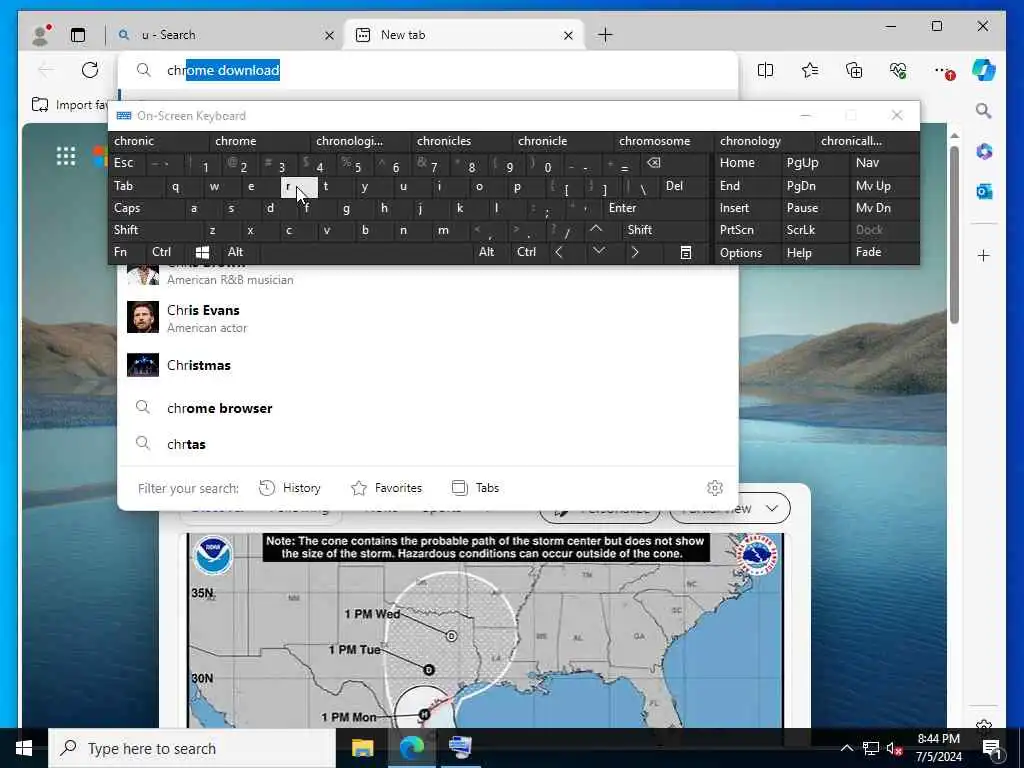This screenshot has height=768, width=1024.
Task: Add app with sidebar plus icon
Action: (x=984, y=255)
